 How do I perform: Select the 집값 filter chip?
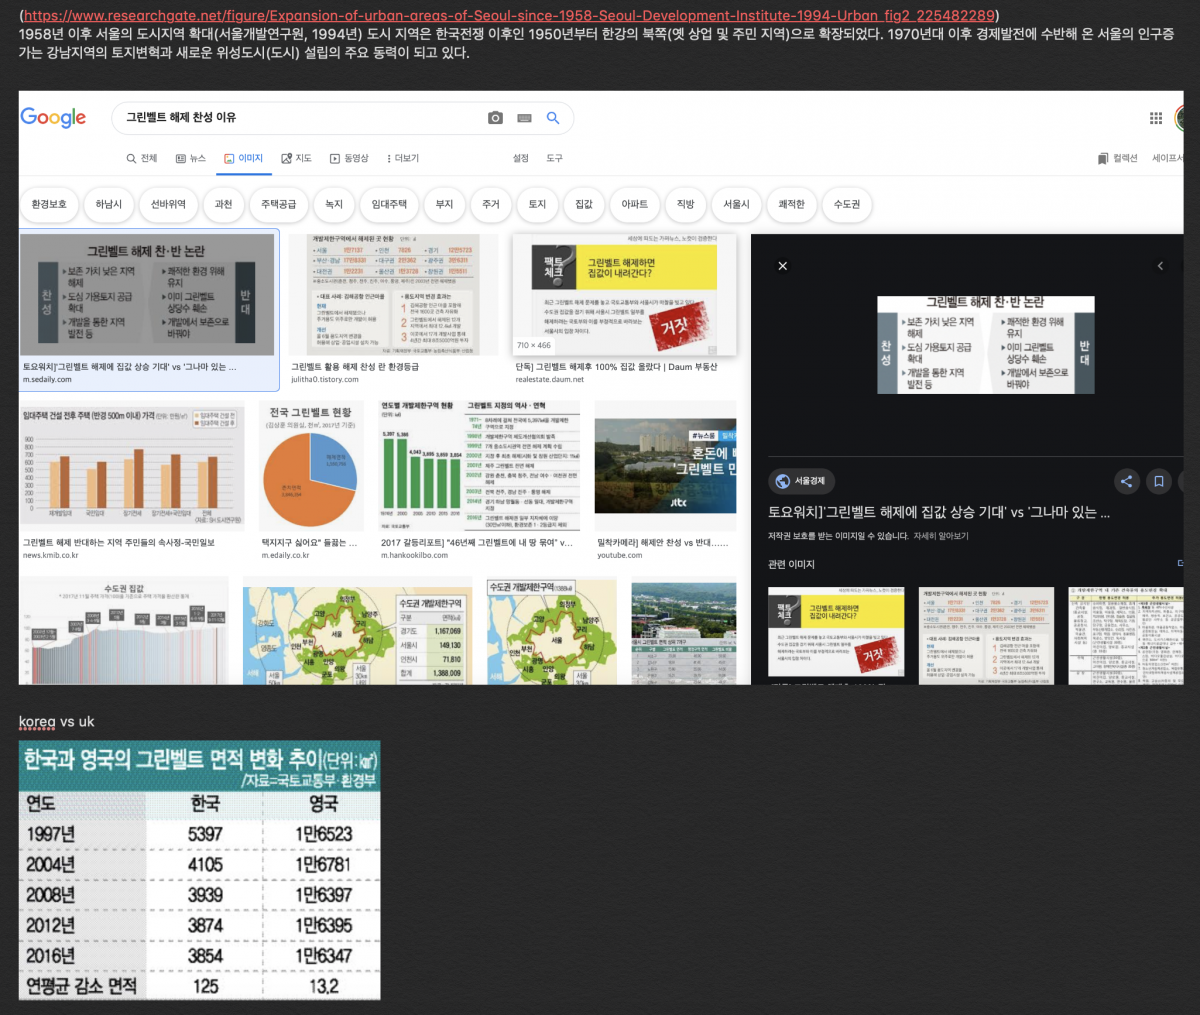(x=584, y=204)
